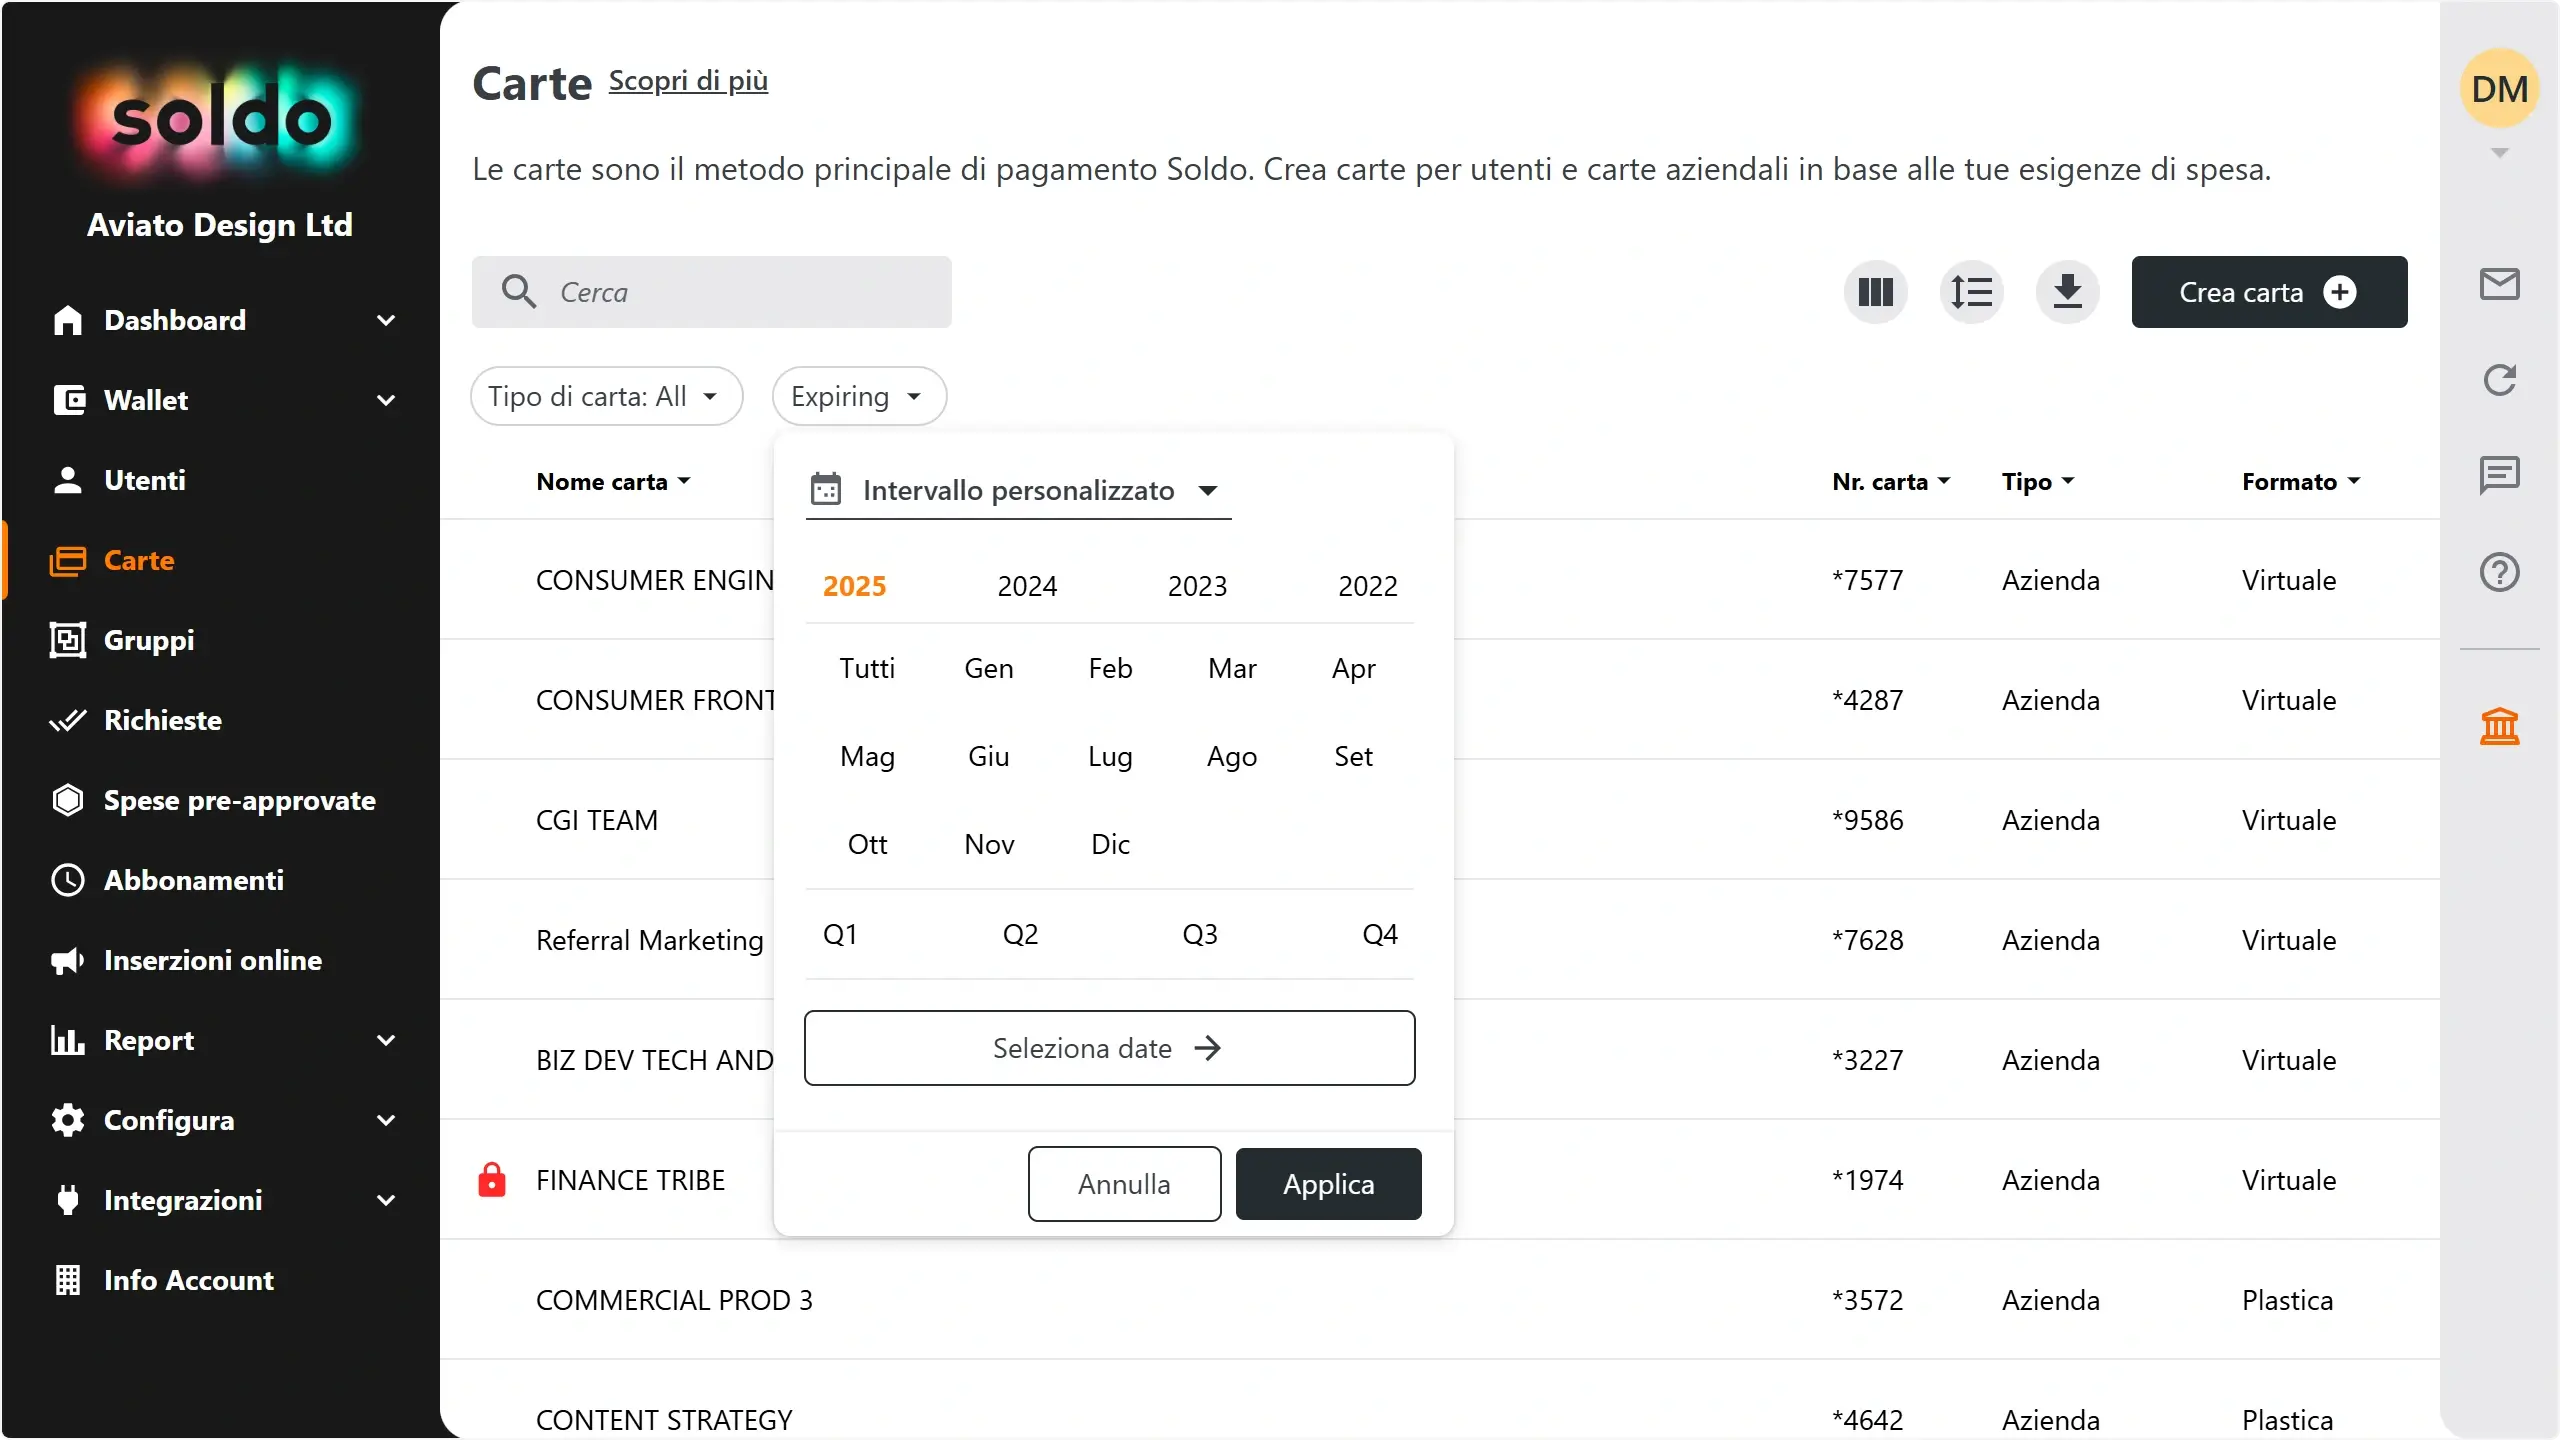Expand the Configura menu chevron

386,1120
